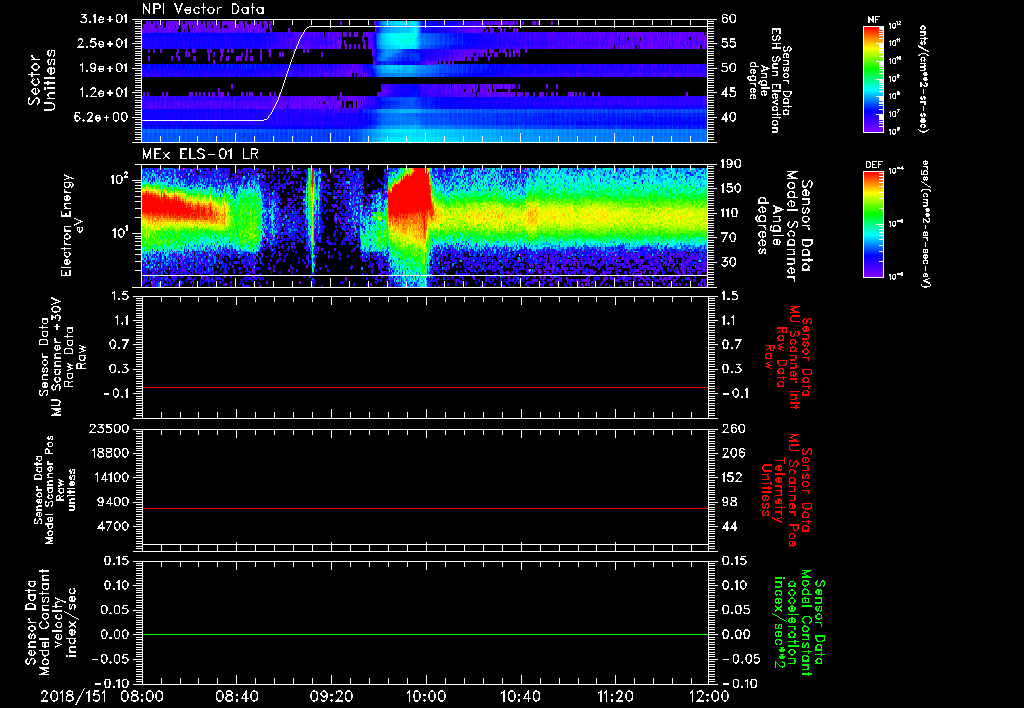Click the 12:00 time axis label
1024x708 pixels.
(709, 696)
